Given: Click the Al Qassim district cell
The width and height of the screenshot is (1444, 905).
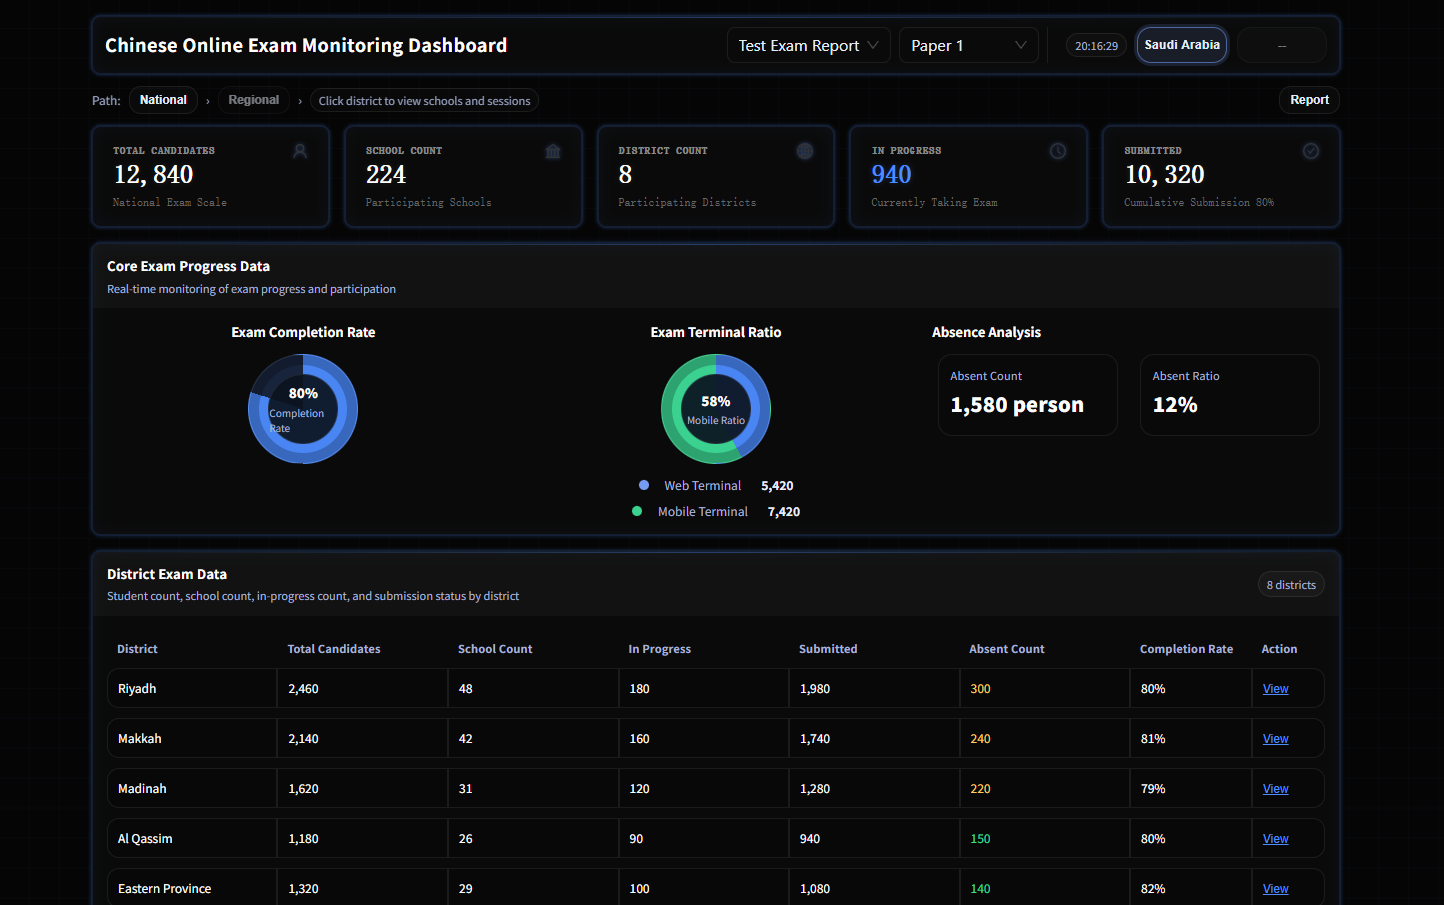Looking at the screenshot, I should (x=192, y=839).
